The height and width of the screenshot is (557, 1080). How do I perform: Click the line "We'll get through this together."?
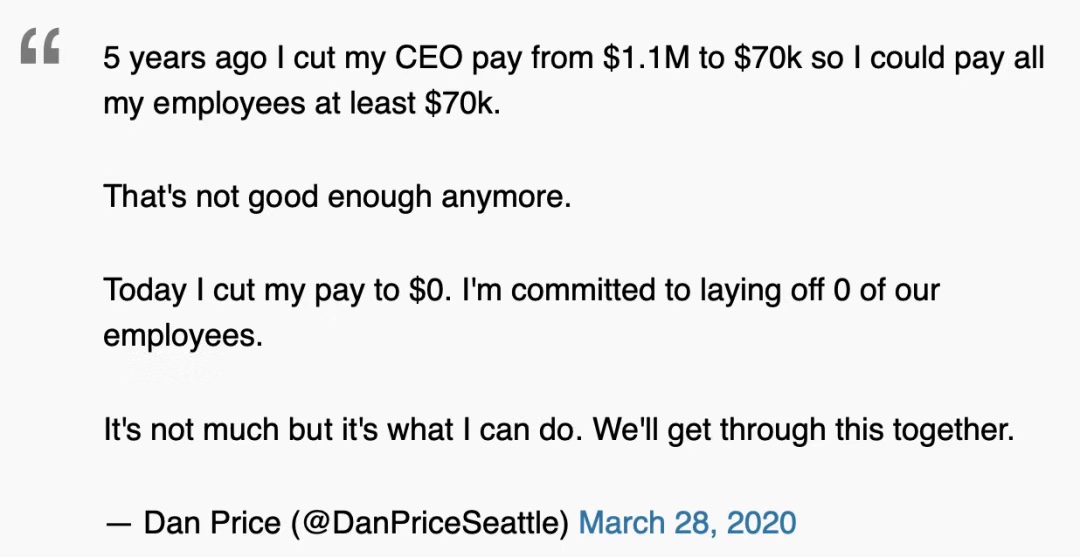click(804, 430)
